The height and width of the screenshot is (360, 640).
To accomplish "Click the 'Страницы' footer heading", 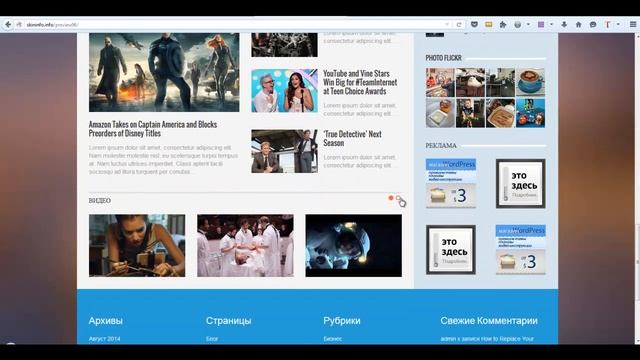I will 229,321.
